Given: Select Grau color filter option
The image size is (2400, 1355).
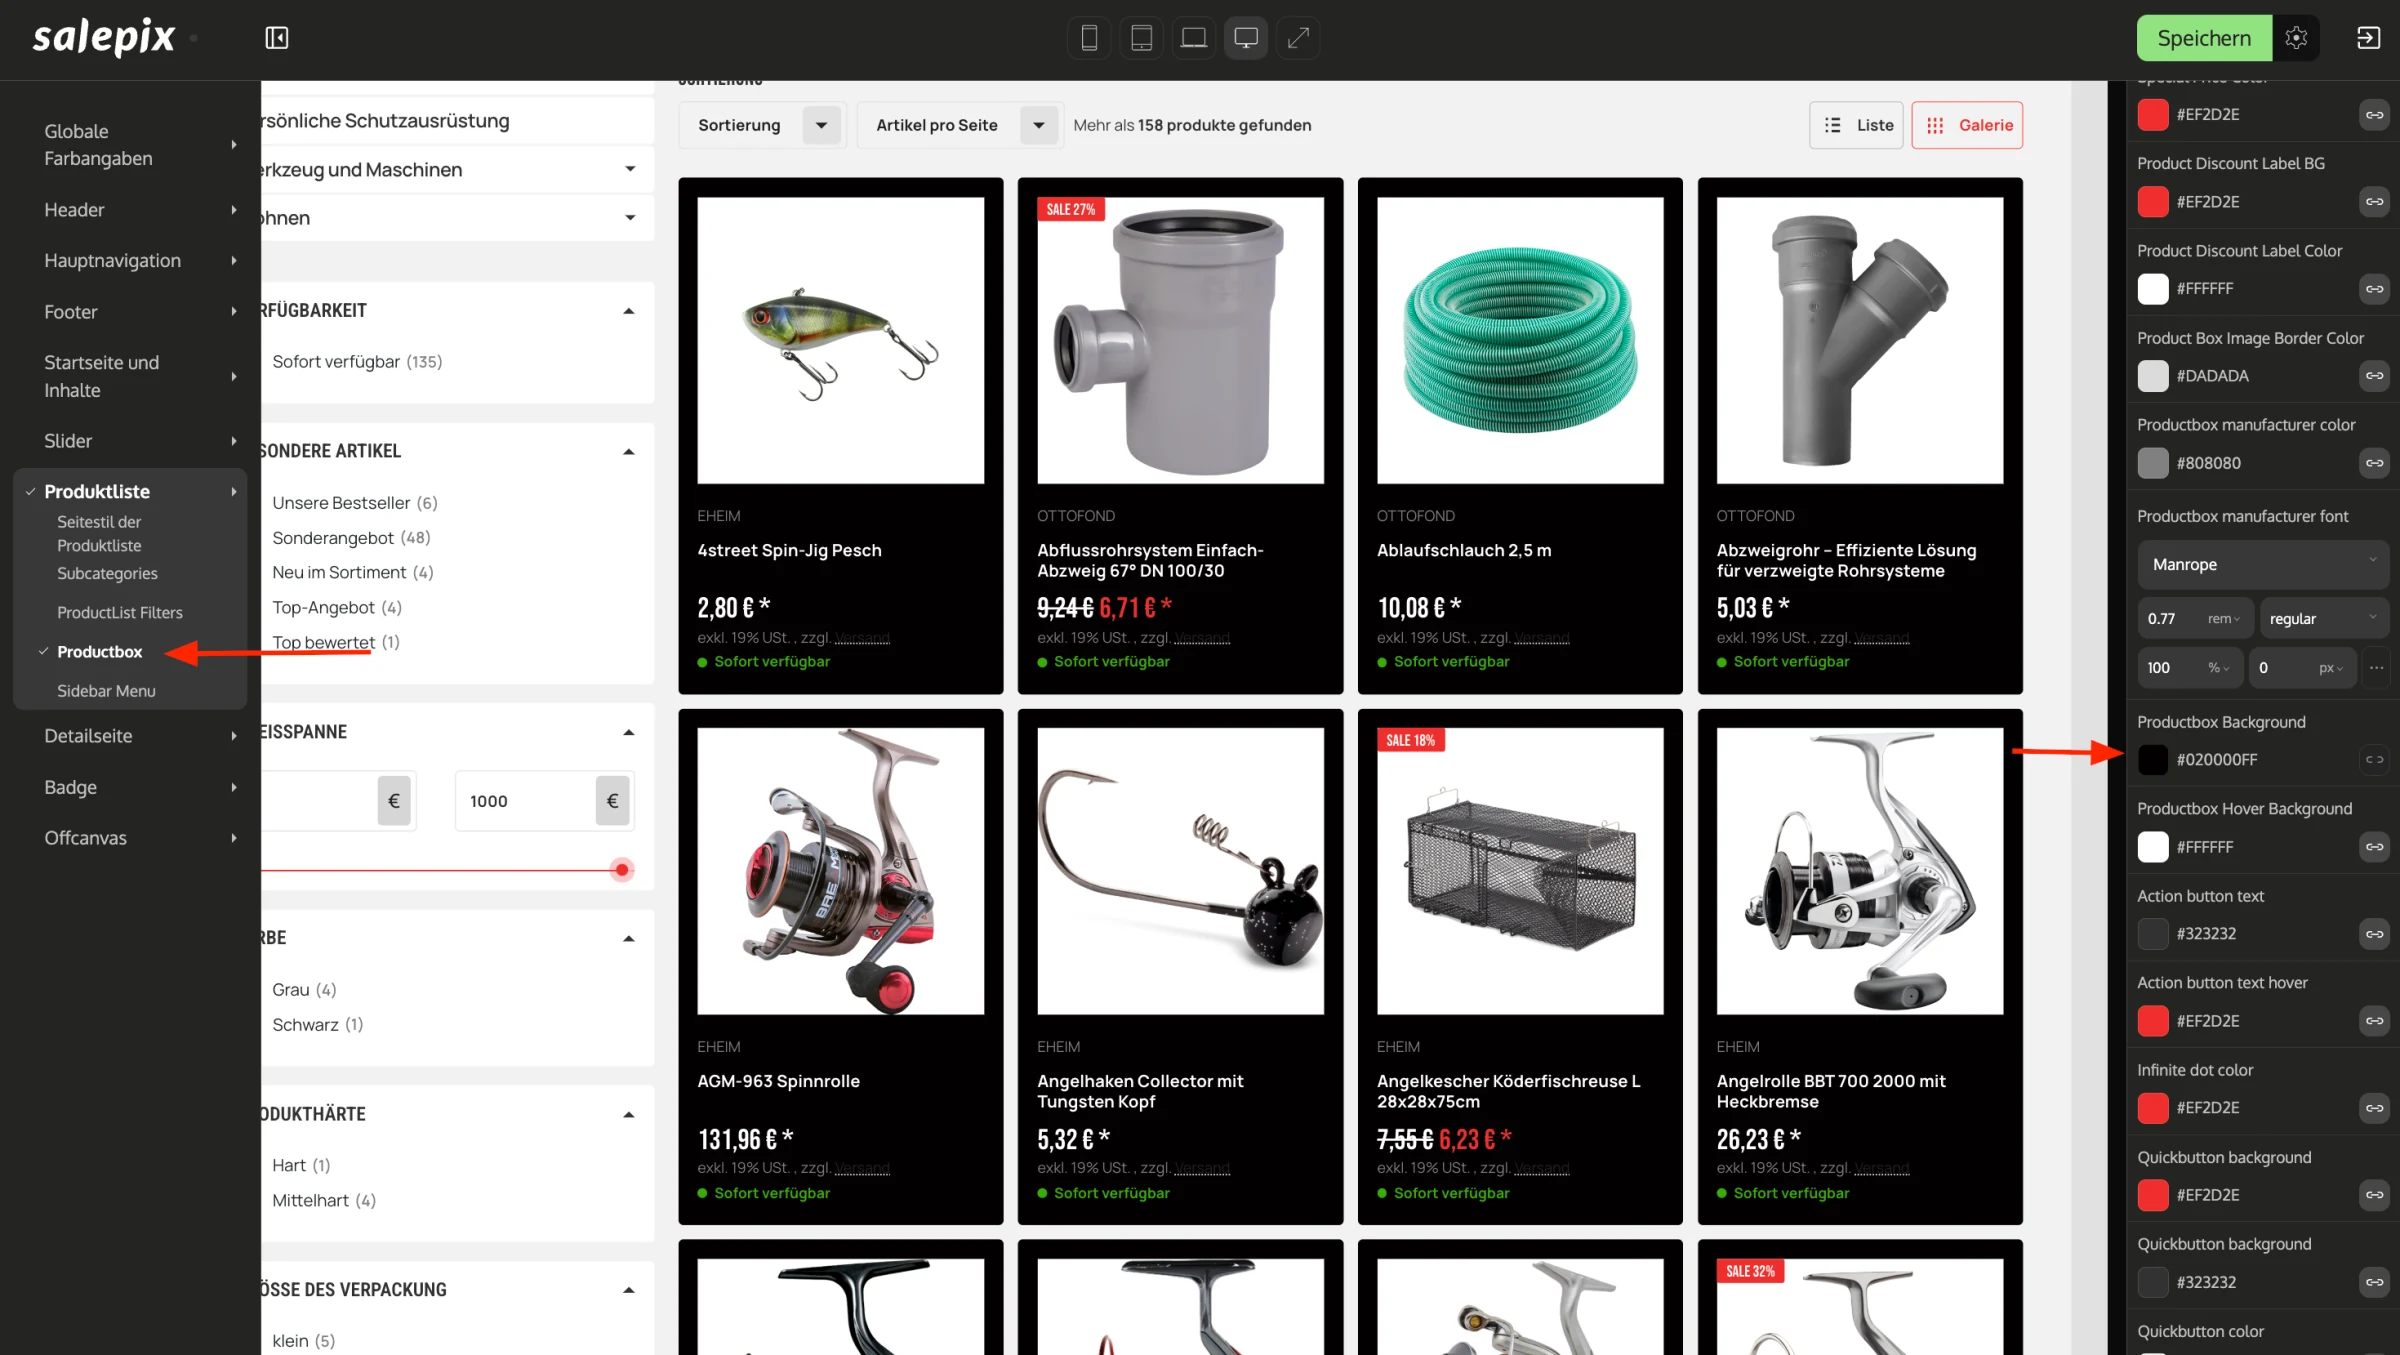Looking at the screenshot, I should [304, 990].
